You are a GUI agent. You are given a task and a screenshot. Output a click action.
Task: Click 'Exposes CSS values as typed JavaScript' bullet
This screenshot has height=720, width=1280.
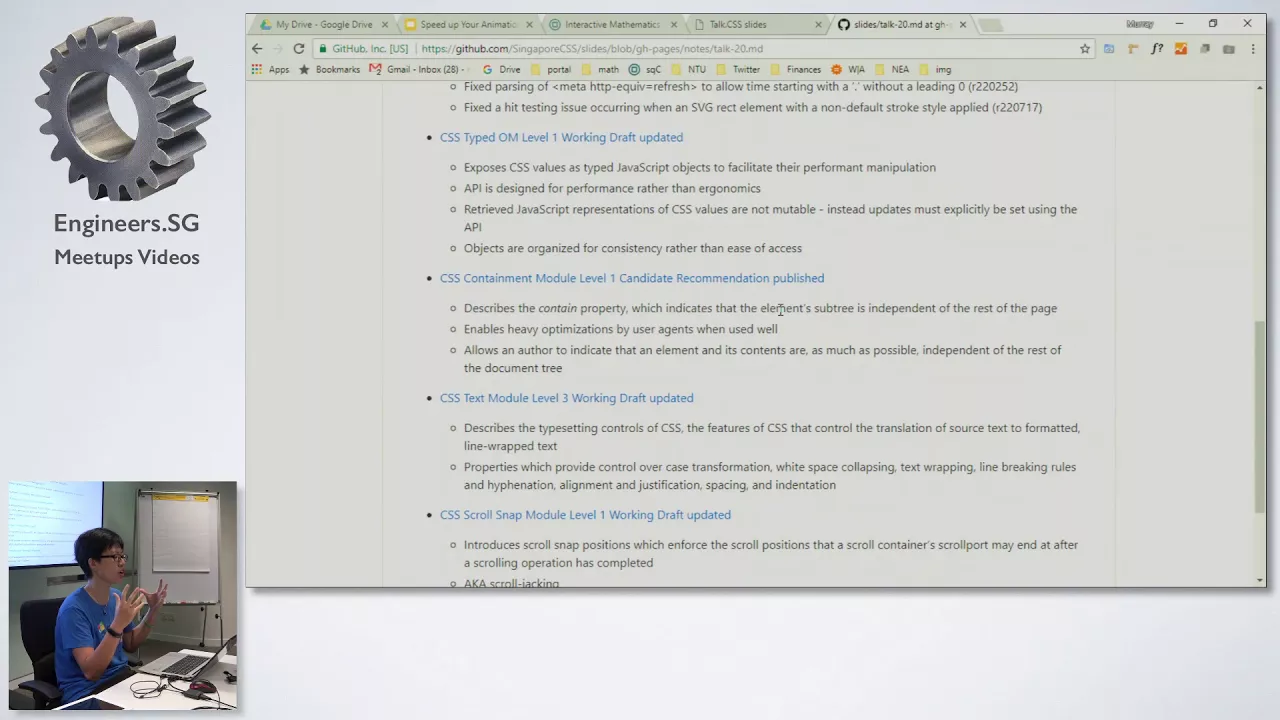coord(700,167)
